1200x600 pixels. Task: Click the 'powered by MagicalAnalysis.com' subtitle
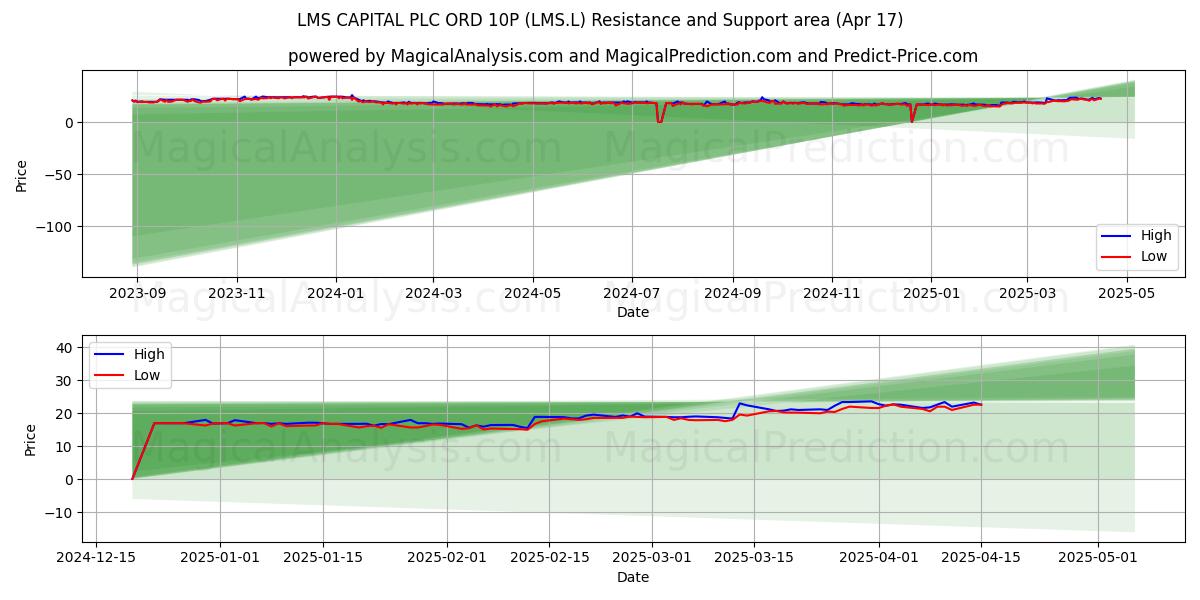633,56
